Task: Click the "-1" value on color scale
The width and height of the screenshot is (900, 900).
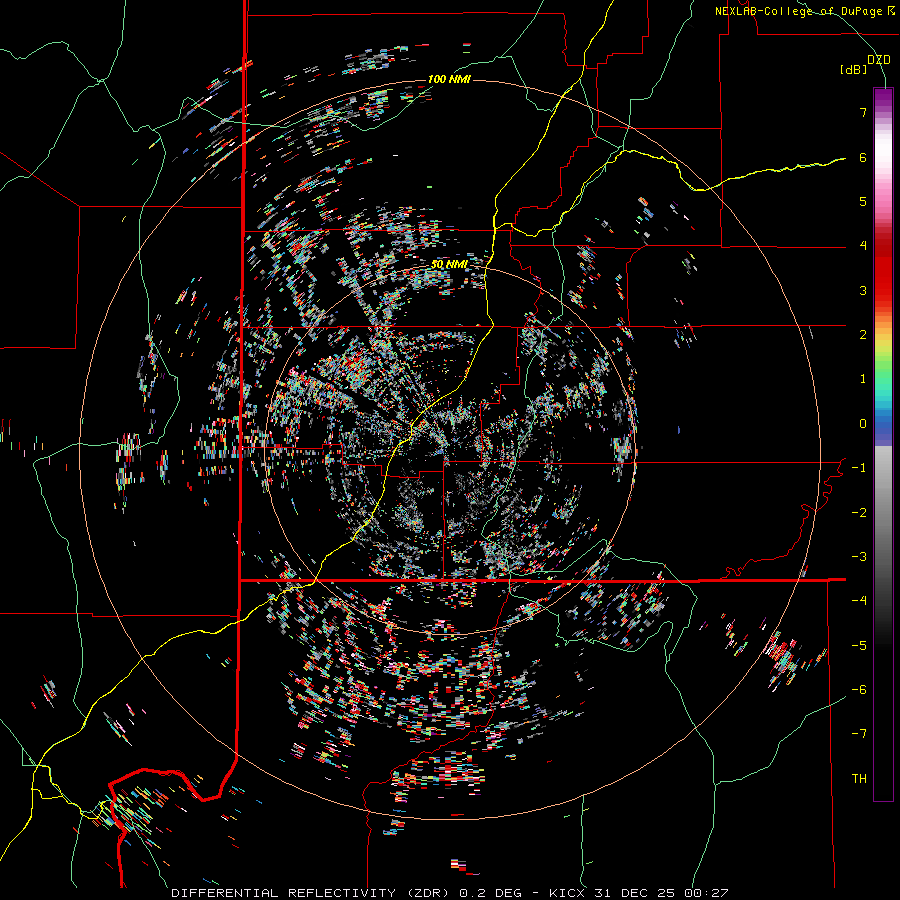Action: [859, 468]
